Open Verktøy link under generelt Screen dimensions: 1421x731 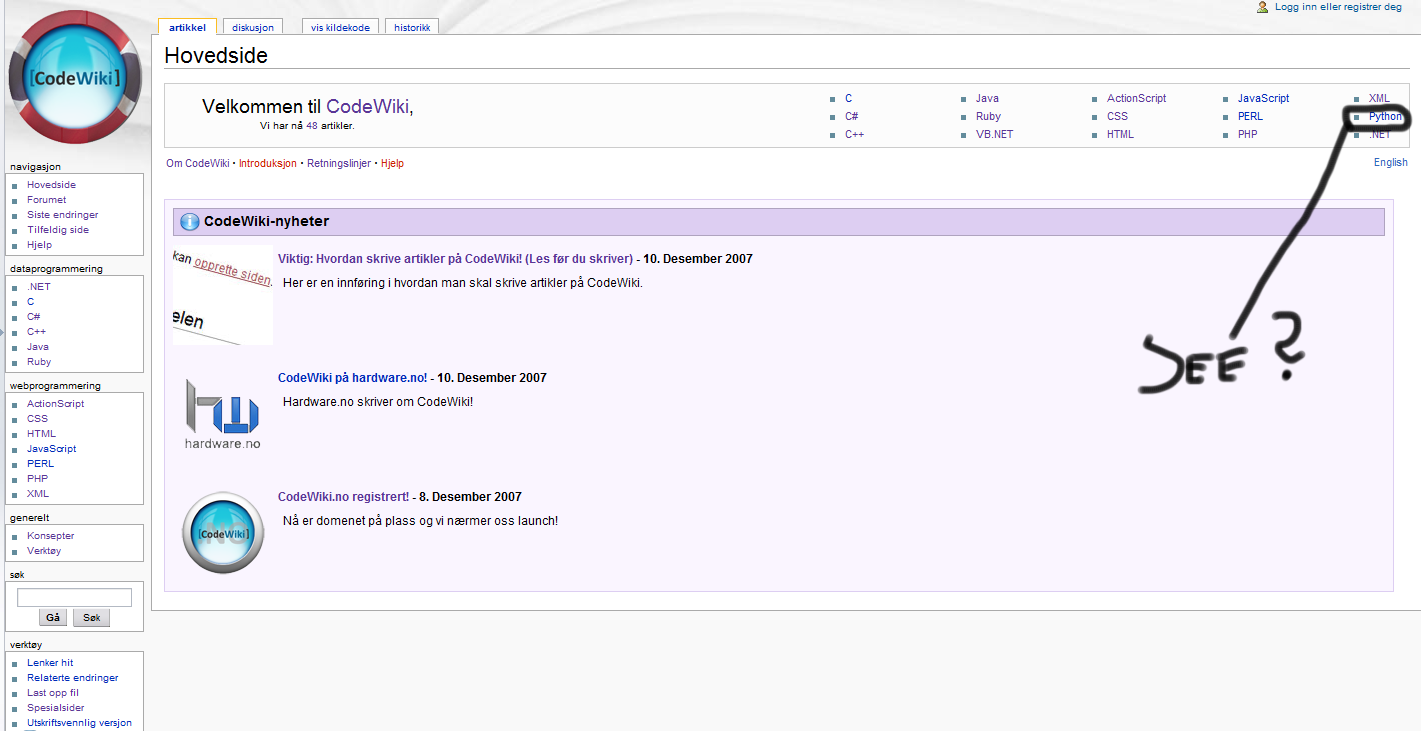point(44,551)
